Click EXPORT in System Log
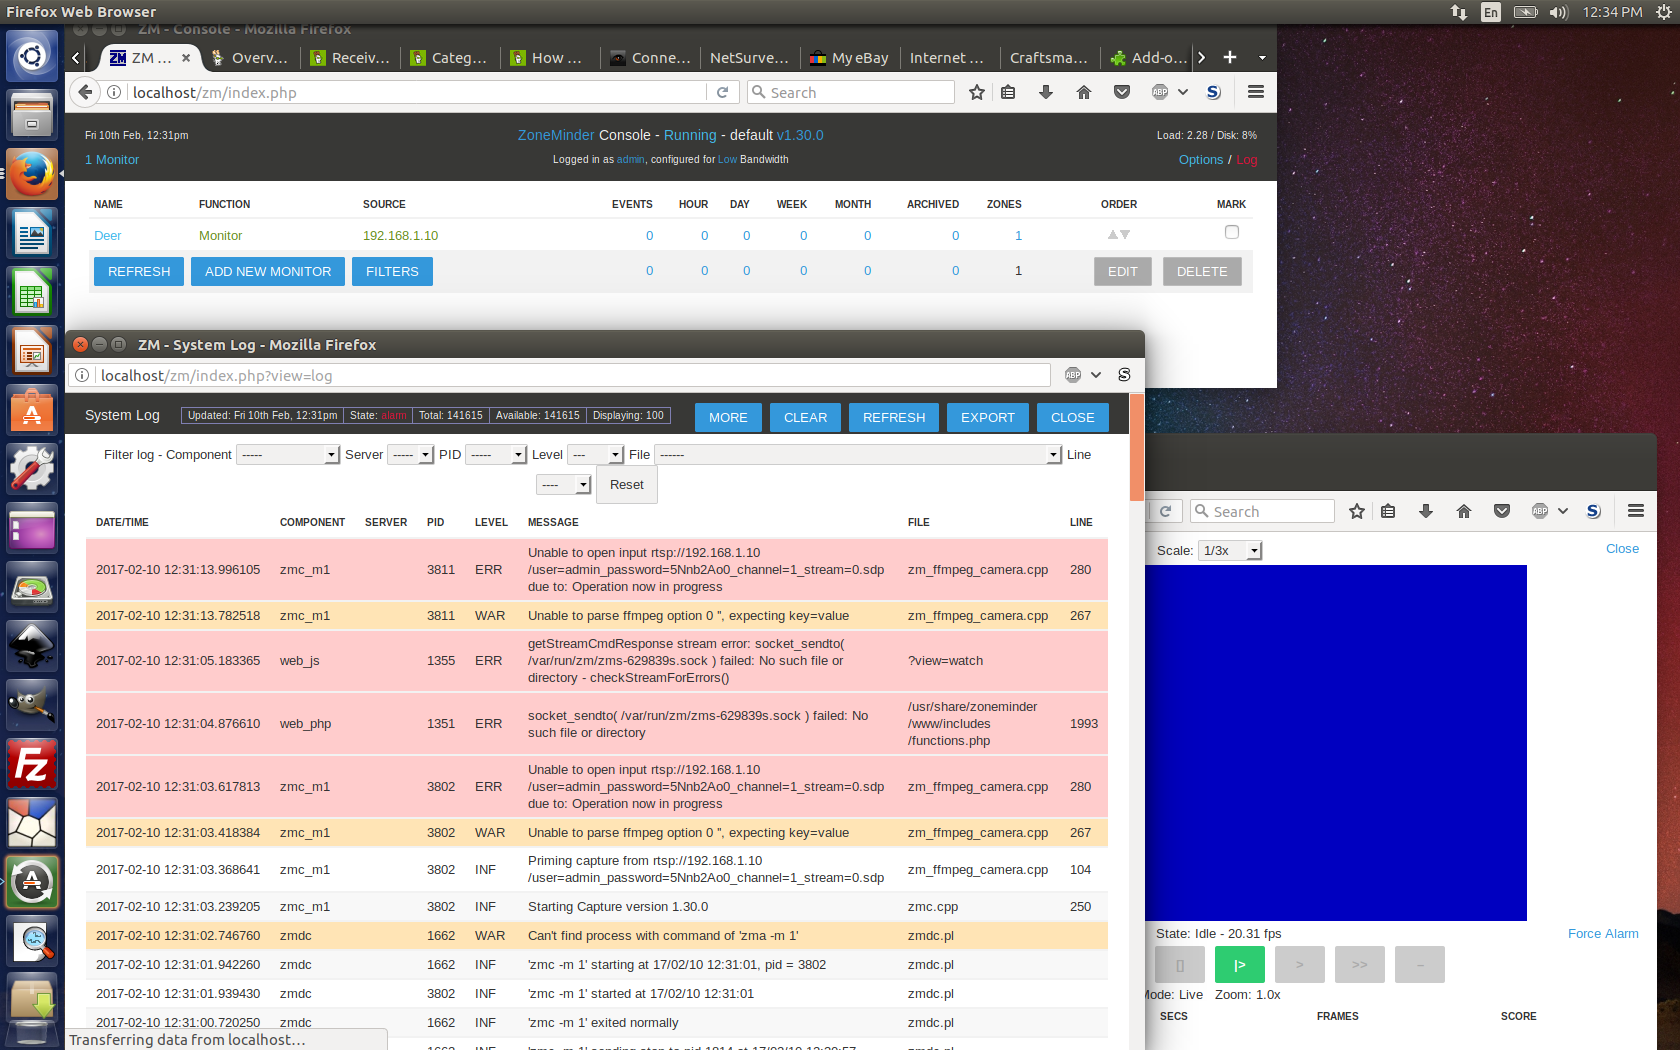Viewport: 1680px width, 1050px height. [988, 417]
